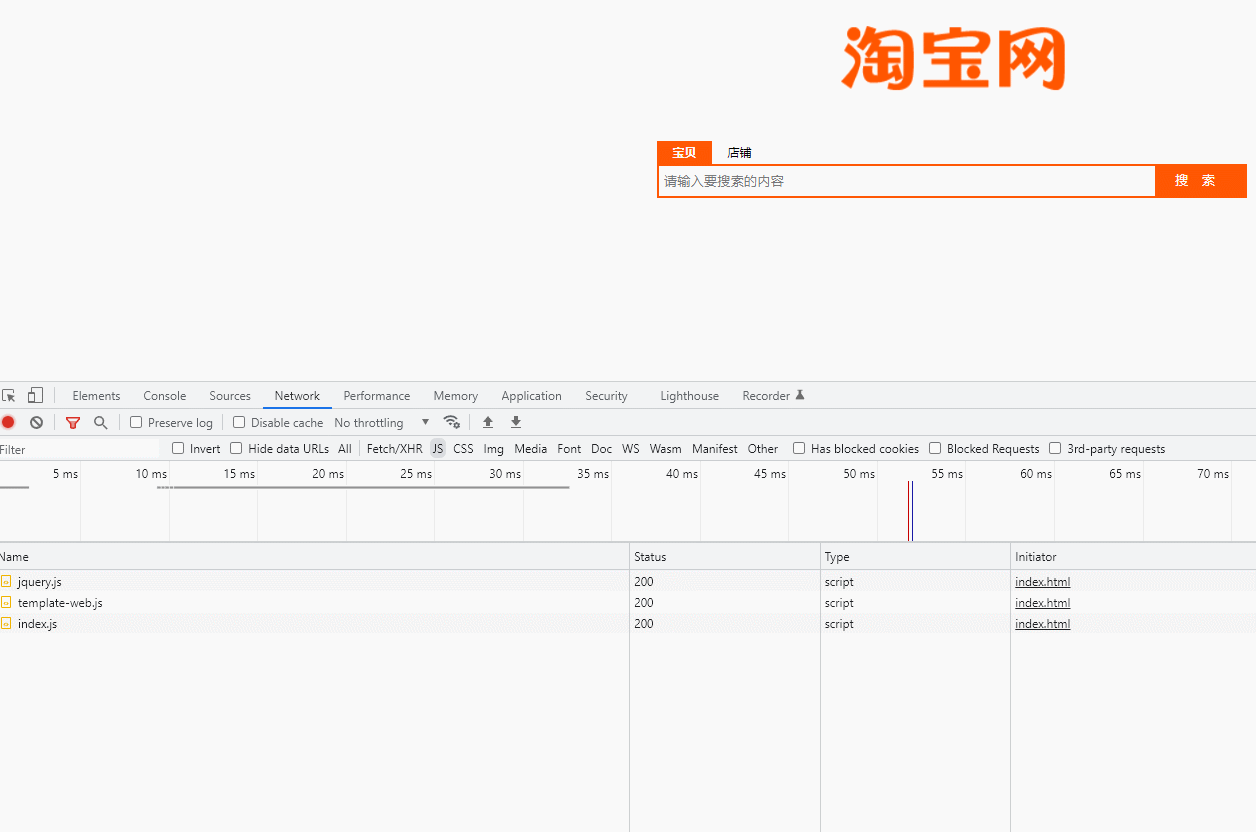1256x832 pixels.
Task: Switch to the Sources tab
Action: (230, 396)
